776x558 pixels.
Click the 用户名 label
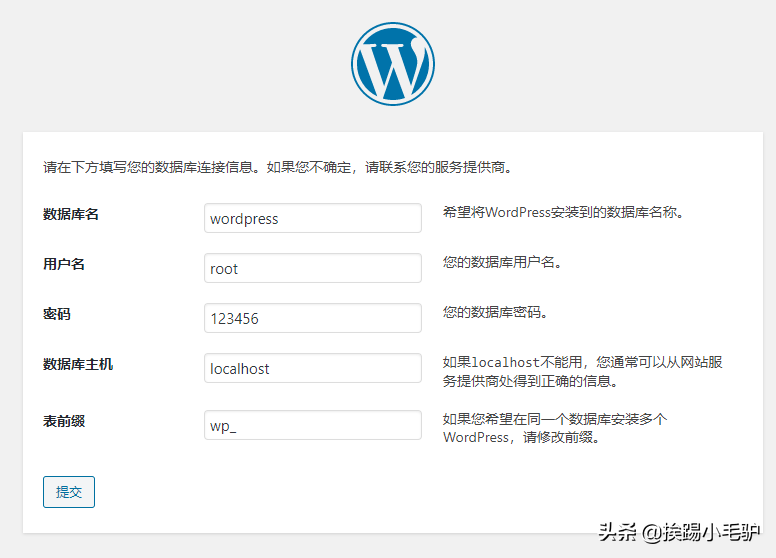(64, 264)
